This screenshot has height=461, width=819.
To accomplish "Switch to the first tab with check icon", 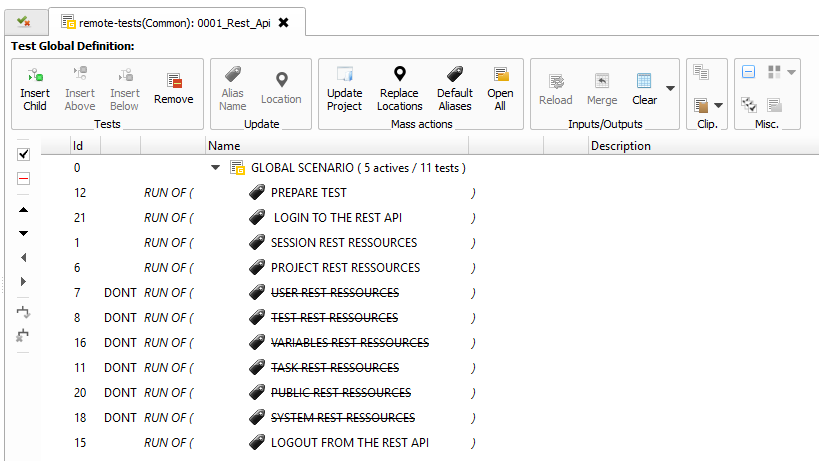I will [24, 22].
